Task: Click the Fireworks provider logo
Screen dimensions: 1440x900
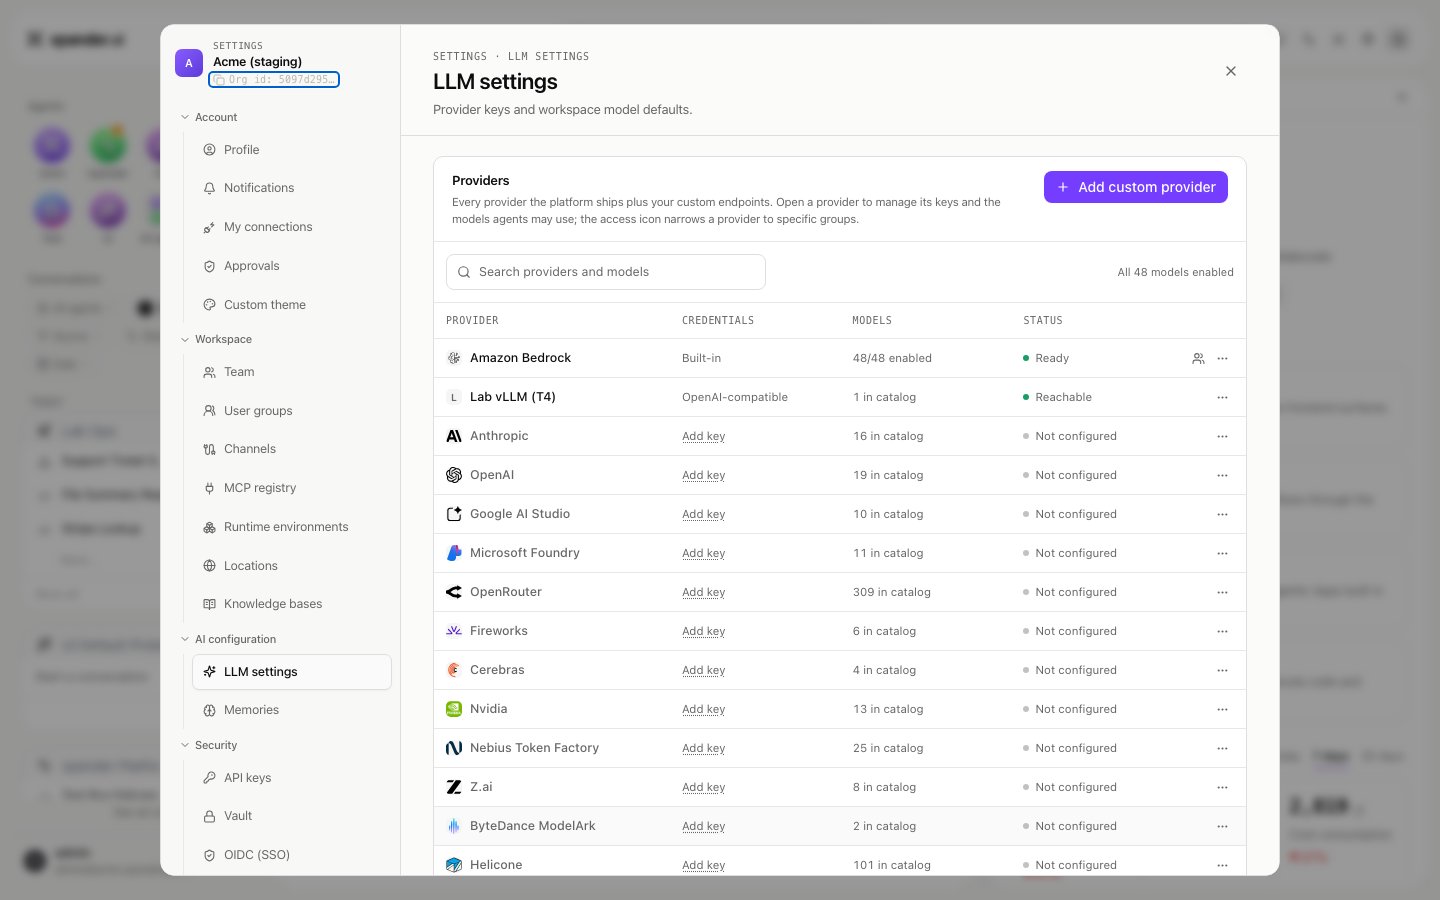Action: [x=454, y=631]
